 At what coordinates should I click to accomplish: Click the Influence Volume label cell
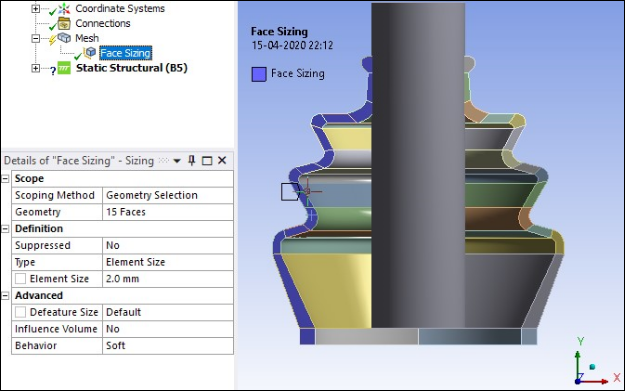point(57,329)
